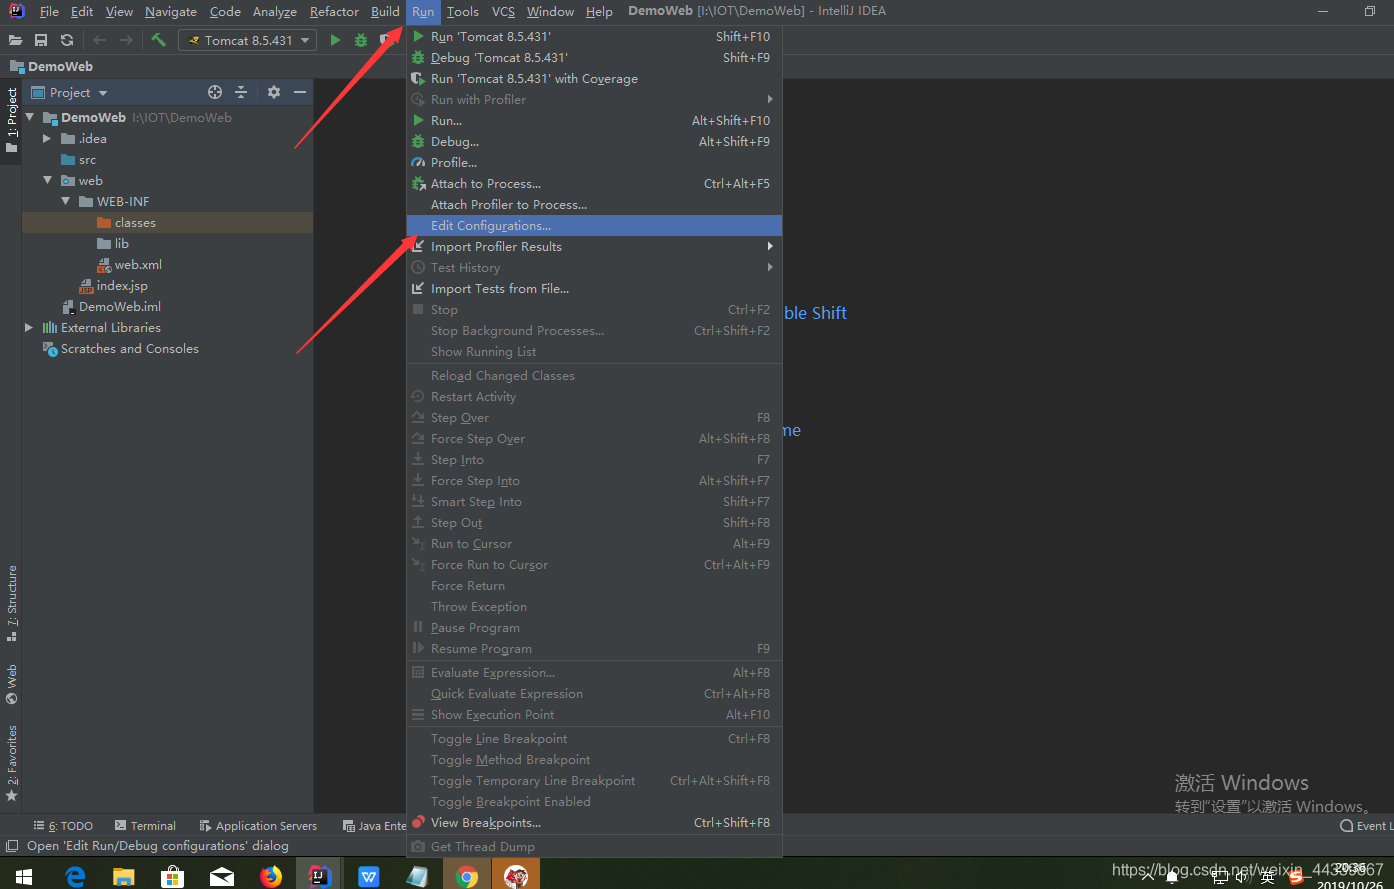Screen dimensions: 1394x889
Task: Click the Forward navigation arrow
Action: (126, 40)
